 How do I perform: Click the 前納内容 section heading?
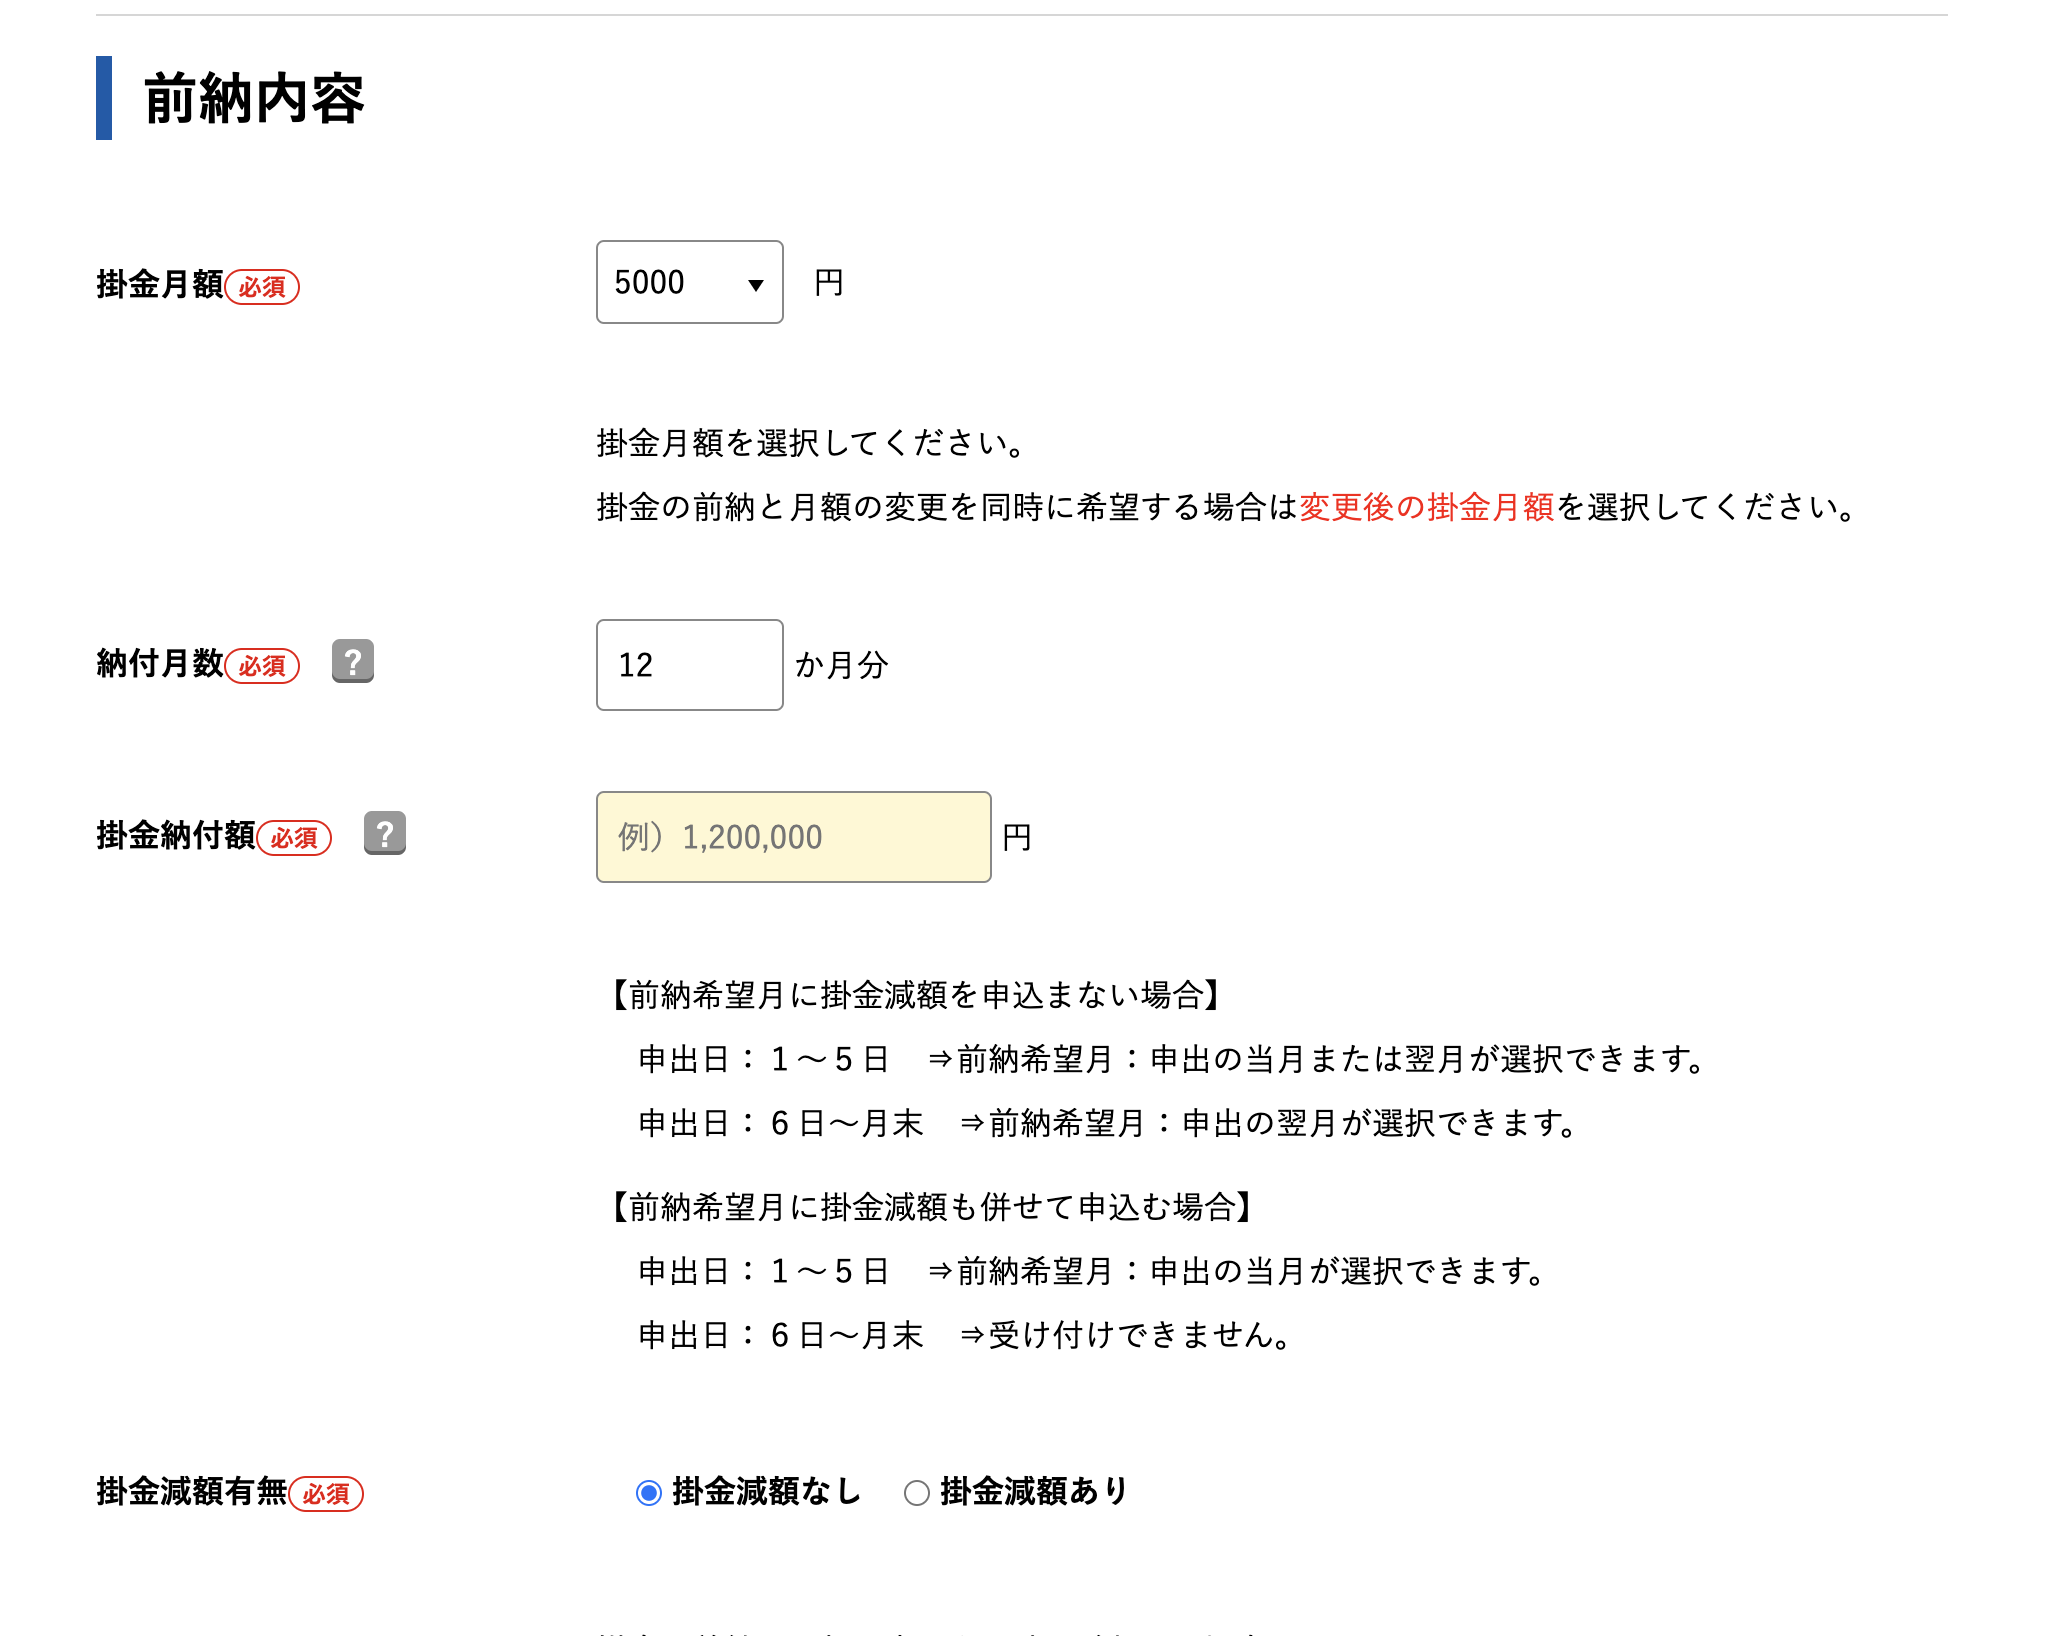(255, 98)
